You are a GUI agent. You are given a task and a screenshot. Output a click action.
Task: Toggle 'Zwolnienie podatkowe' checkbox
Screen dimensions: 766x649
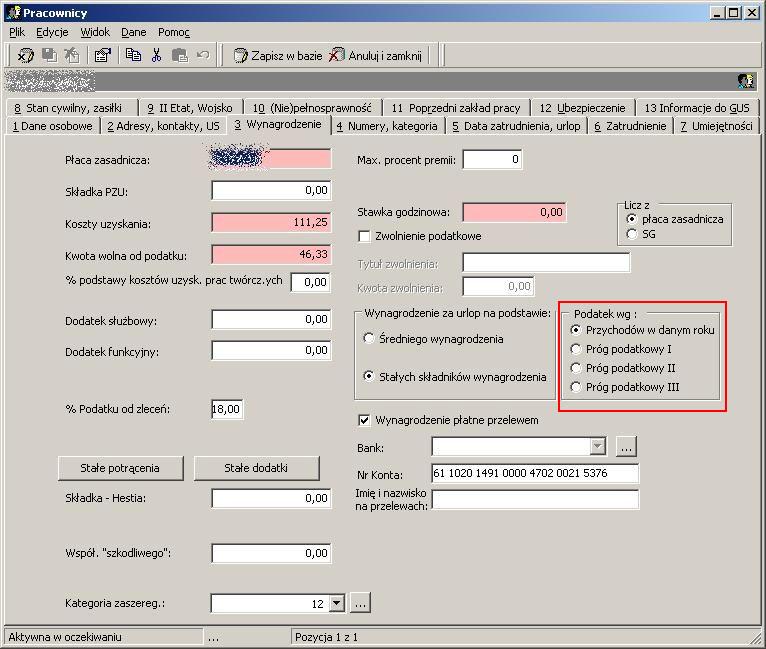click(364, 236)
